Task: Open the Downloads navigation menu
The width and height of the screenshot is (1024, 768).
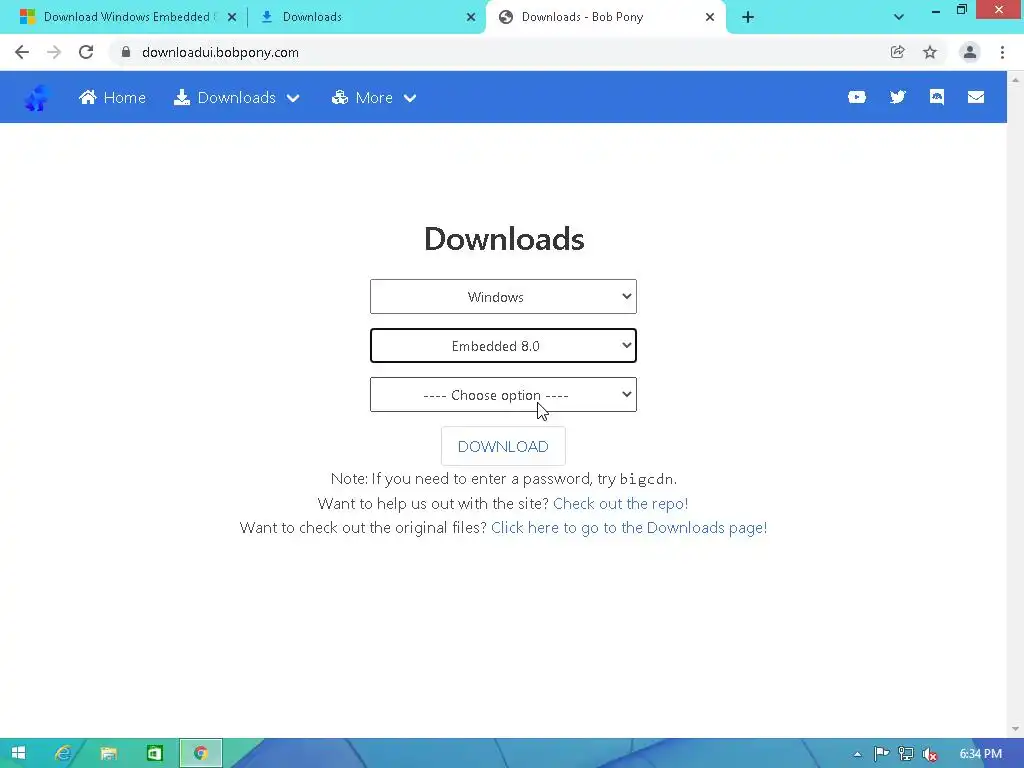Action: tap(236, 97)
